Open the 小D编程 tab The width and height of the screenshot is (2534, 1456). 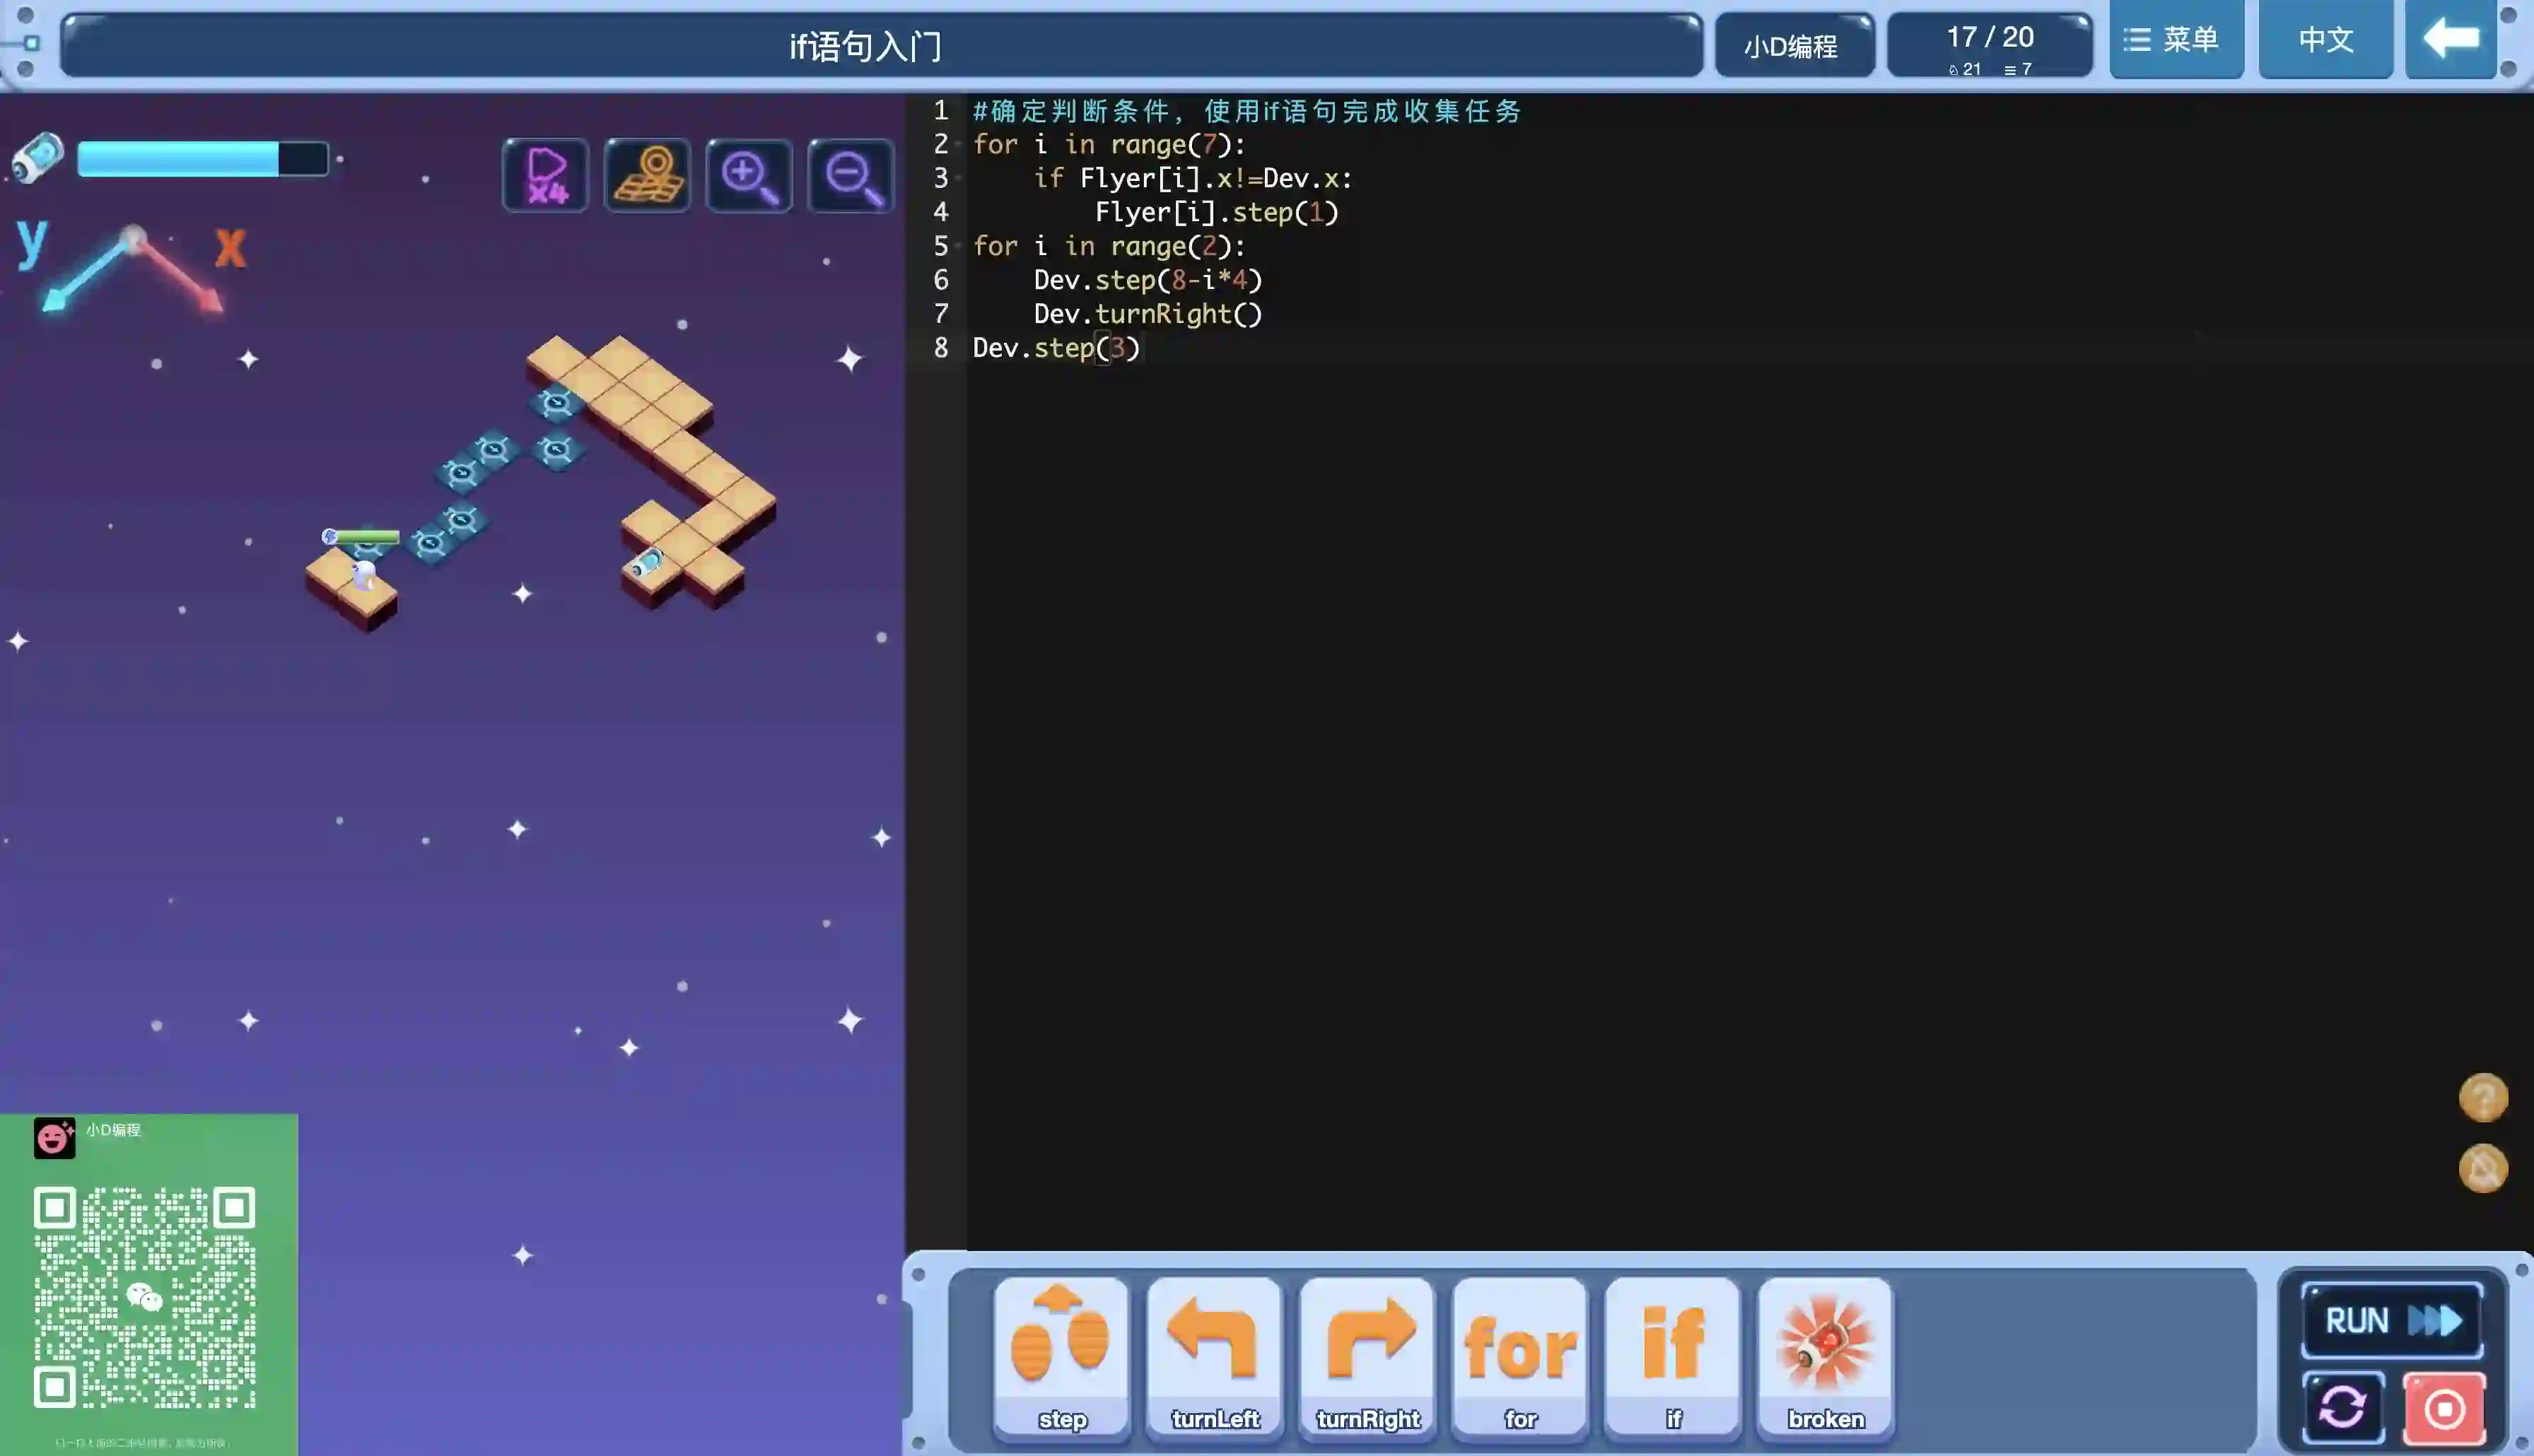pyautogui.click(x=1793, y=46)
